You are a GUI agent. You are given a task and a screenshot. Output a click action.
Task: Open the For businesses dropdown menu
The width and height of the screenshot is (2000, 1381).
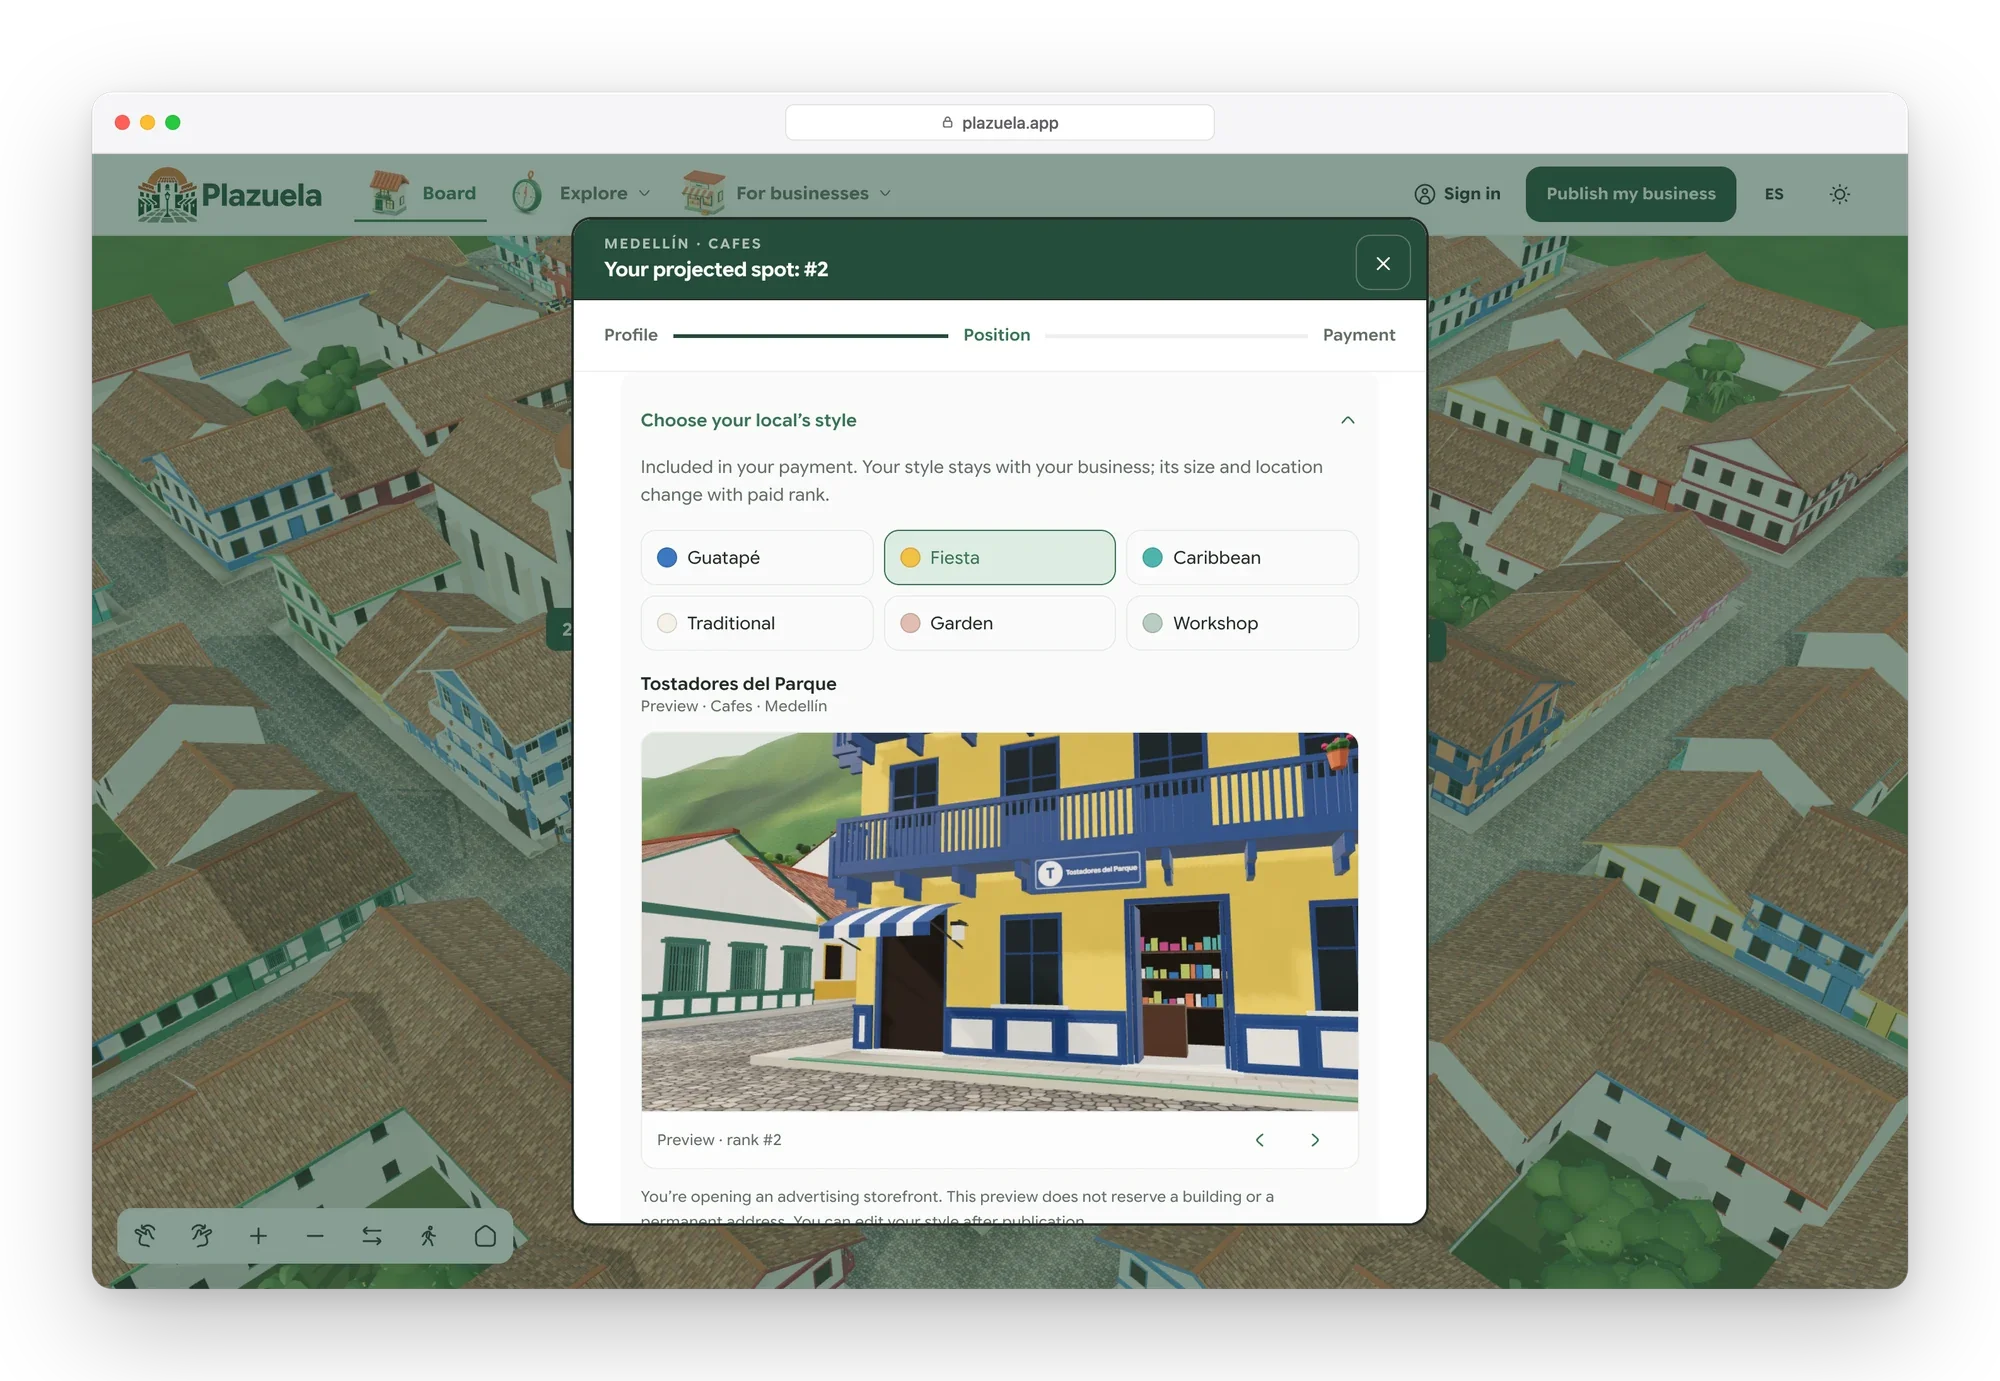click(x=813, y=193)
